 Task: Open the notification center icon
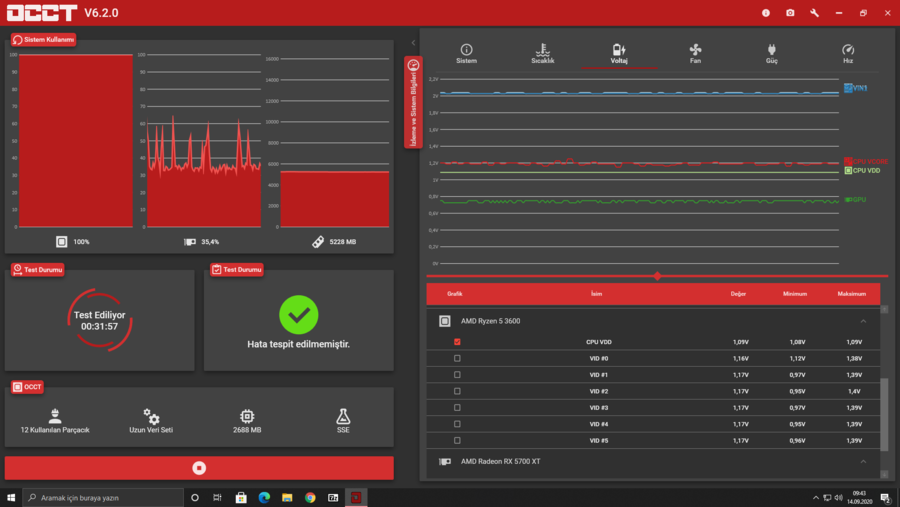(x=886, y=497)
